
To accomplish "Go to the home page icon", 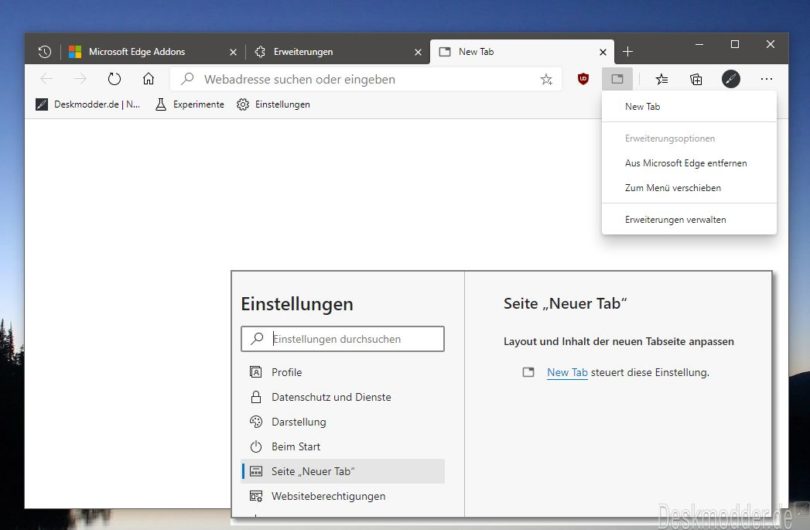I will 148,79.
